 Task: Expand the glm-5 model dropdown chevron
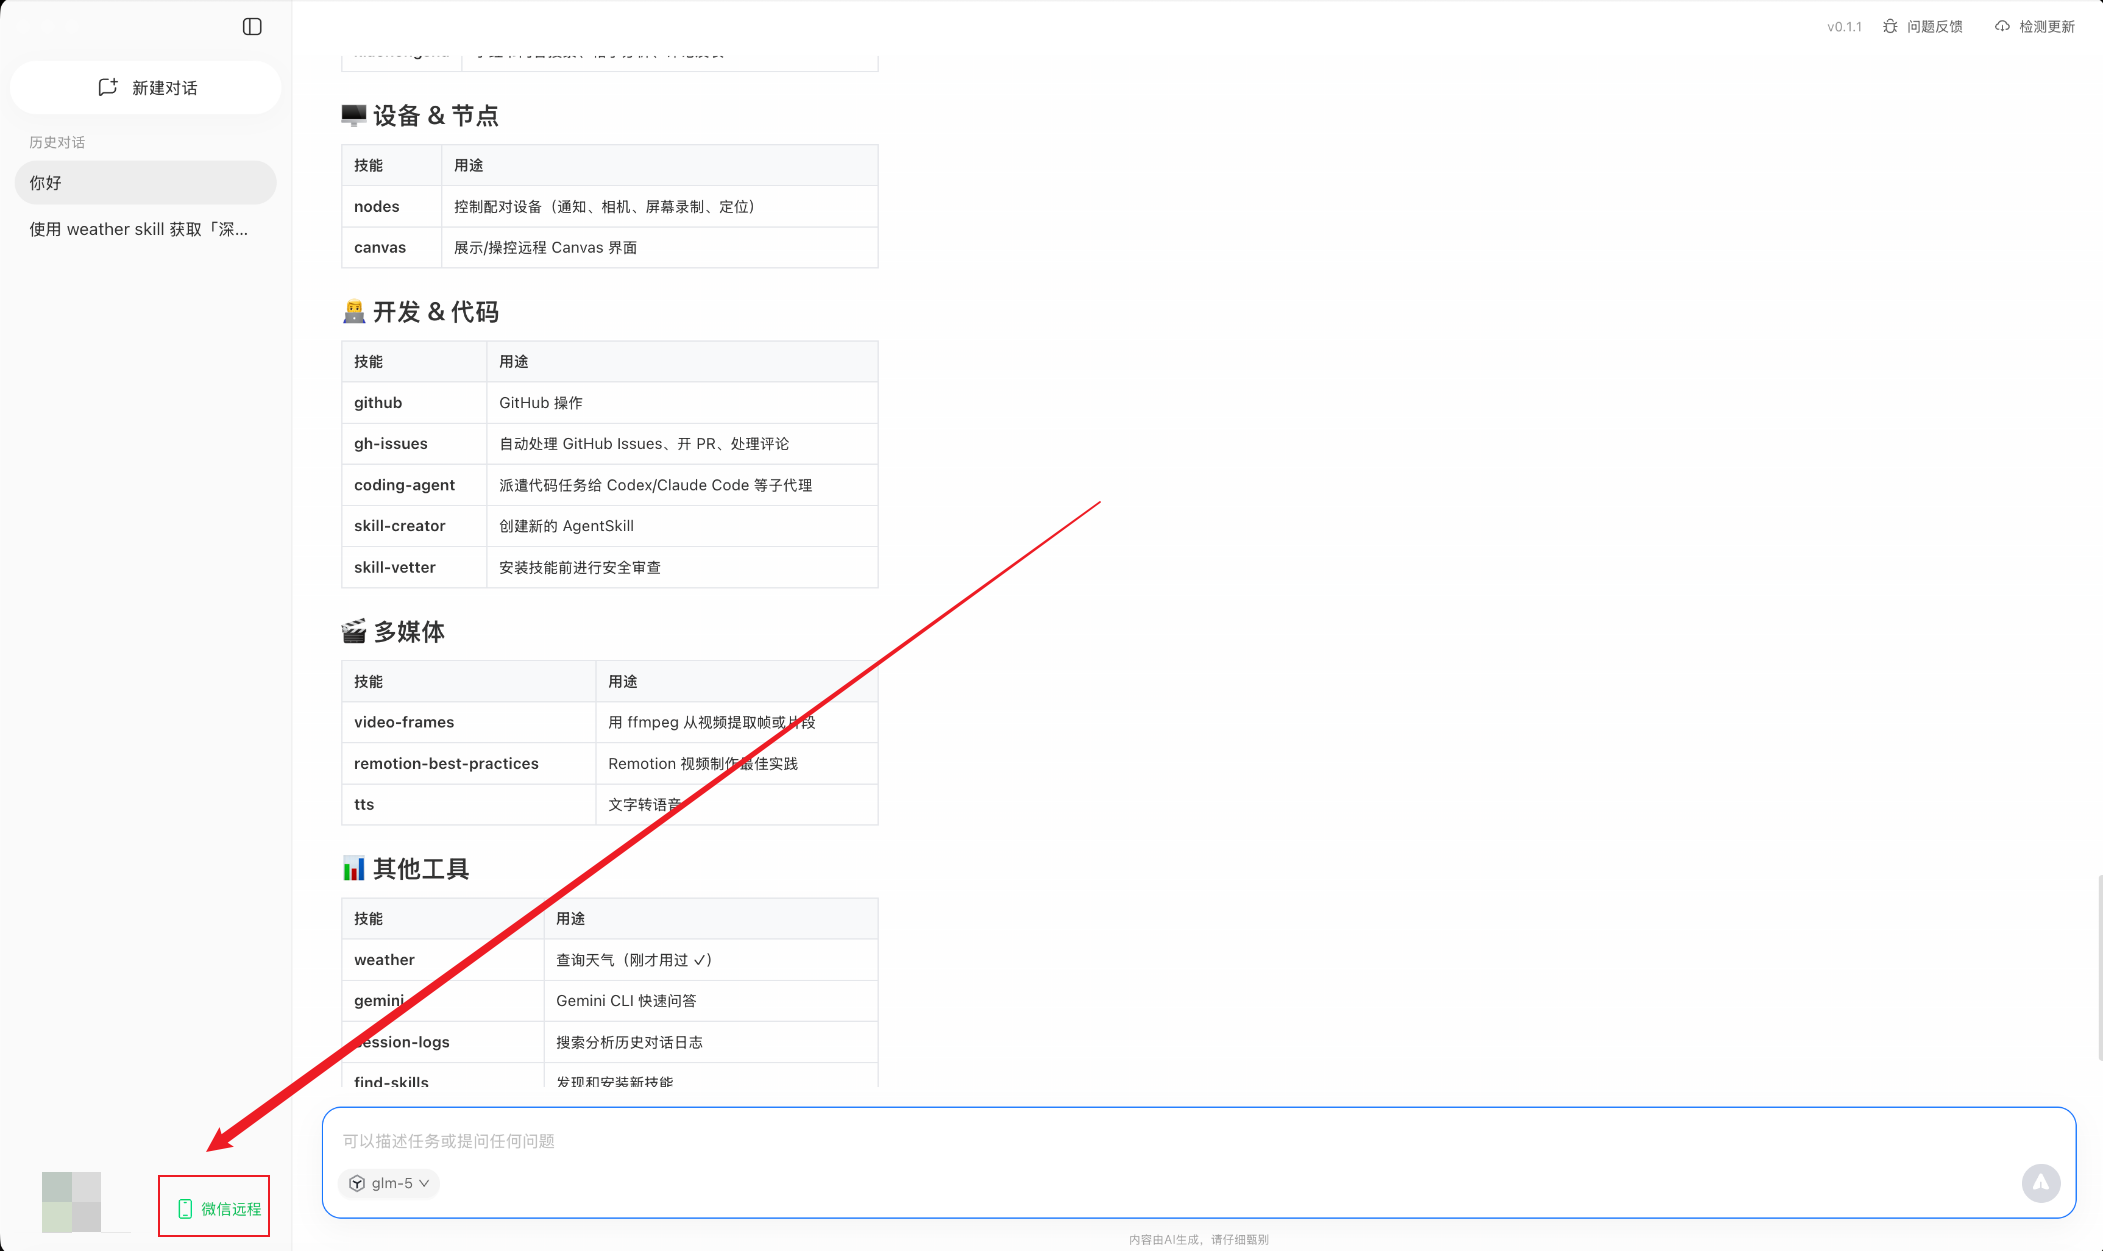425,1183
